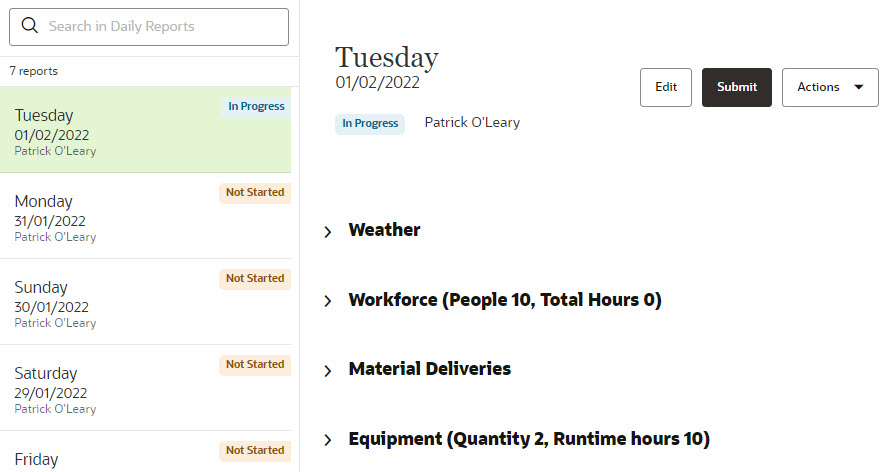
Task: Expand the Weather section chevron
Action: pos(328,231)
